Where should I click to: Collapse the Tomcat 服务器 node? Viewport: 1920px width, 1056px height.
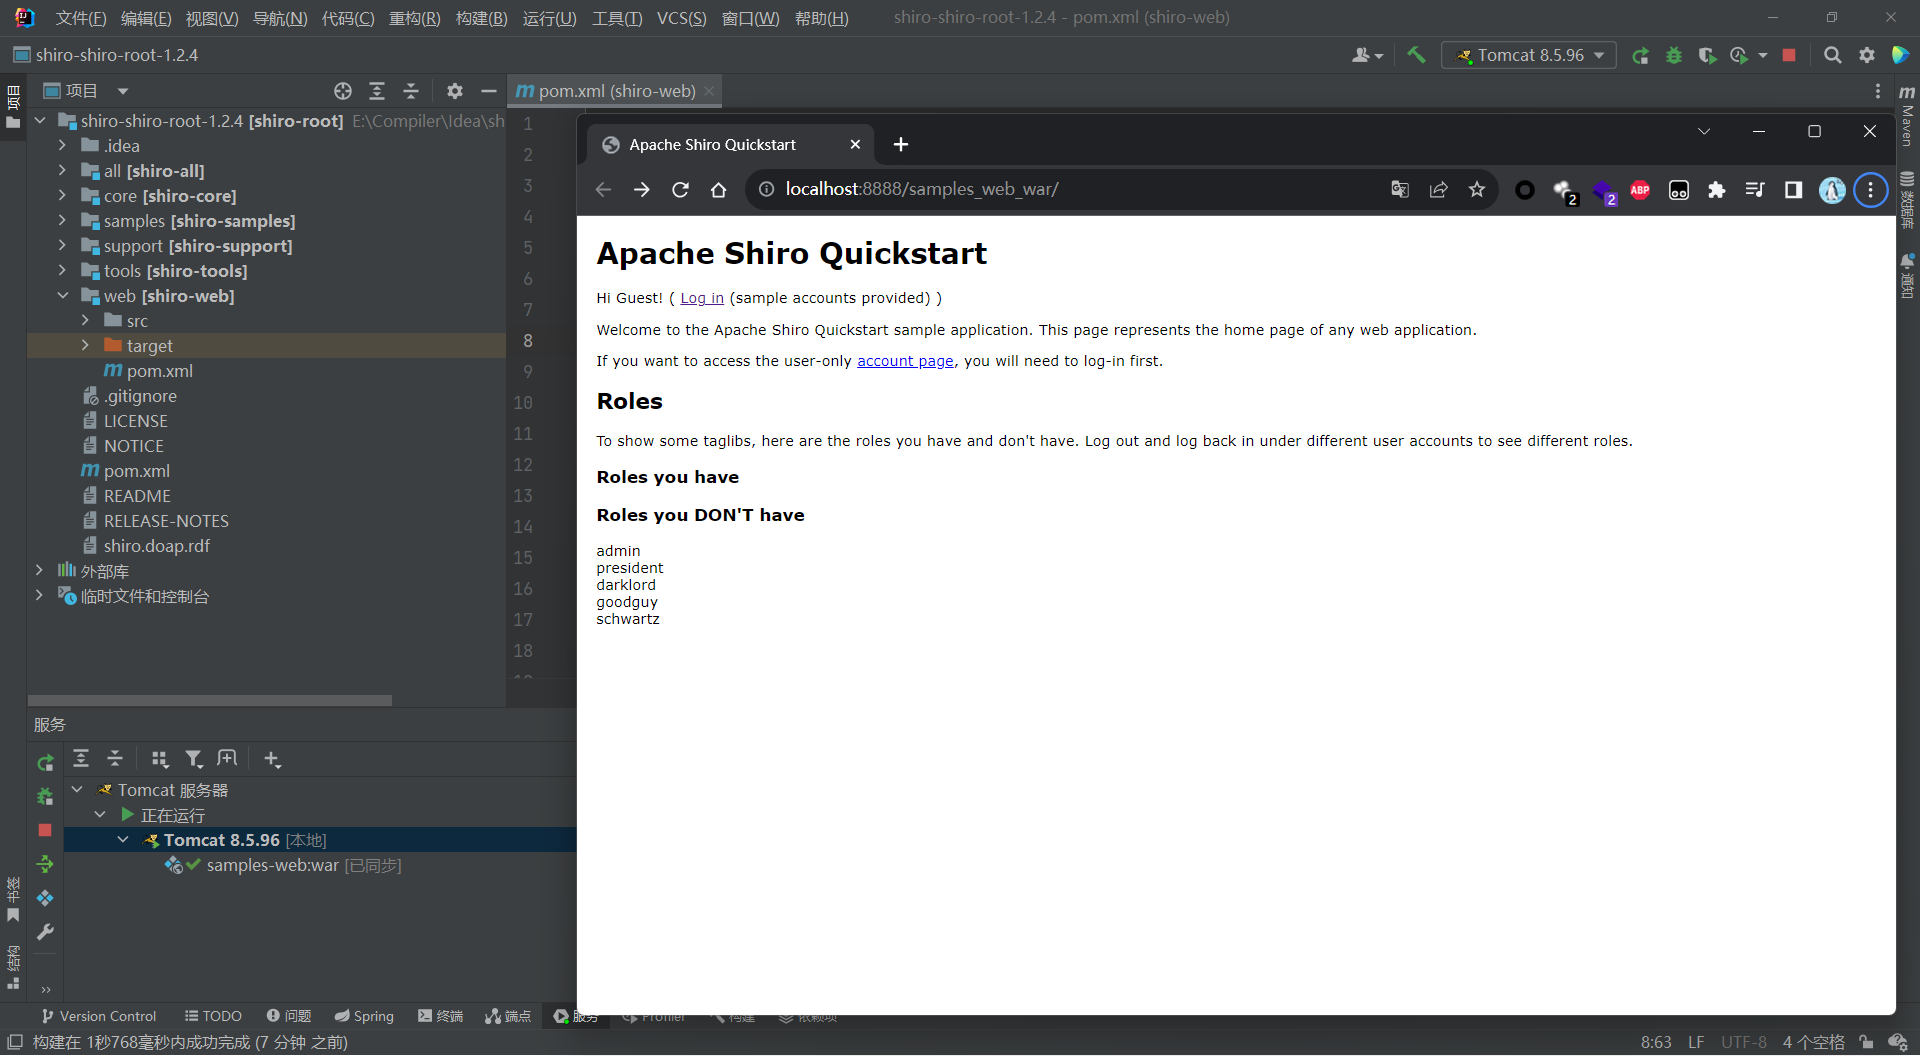77,789
